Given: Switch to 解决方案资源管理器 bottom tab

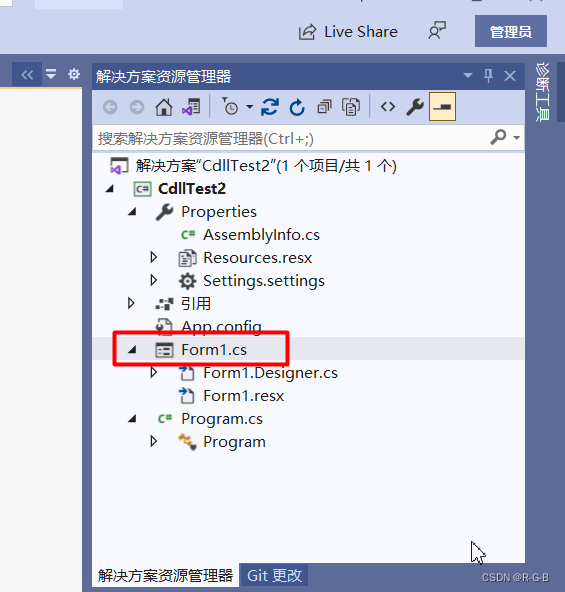Looking at the screenshot, I should tap(165, 575).
